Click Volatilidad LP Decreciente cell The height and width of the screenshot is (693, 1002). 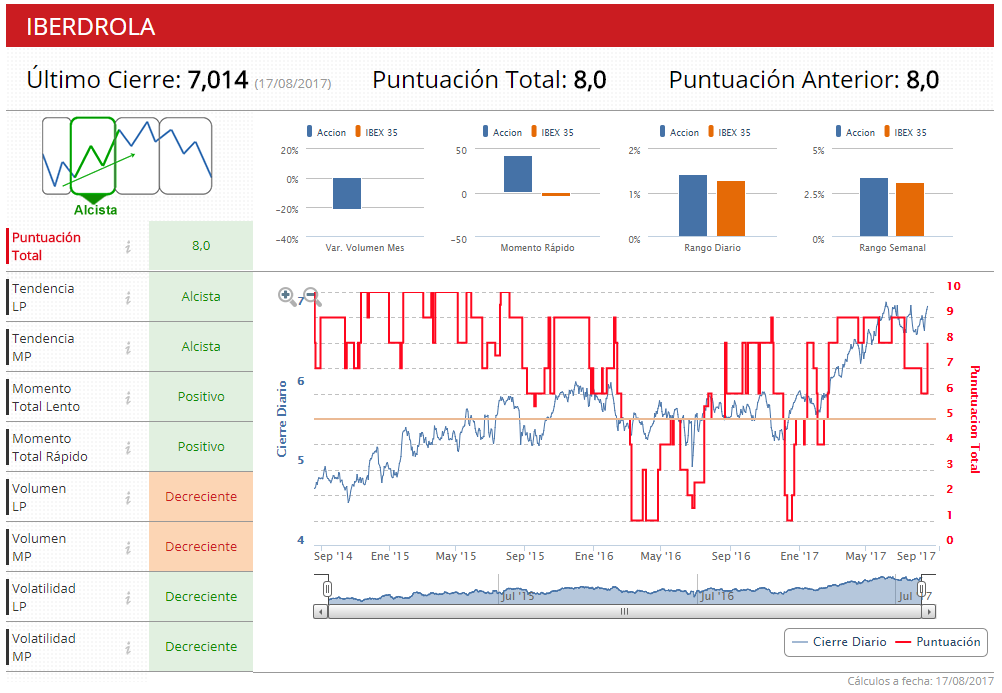(x=201, y=596)
